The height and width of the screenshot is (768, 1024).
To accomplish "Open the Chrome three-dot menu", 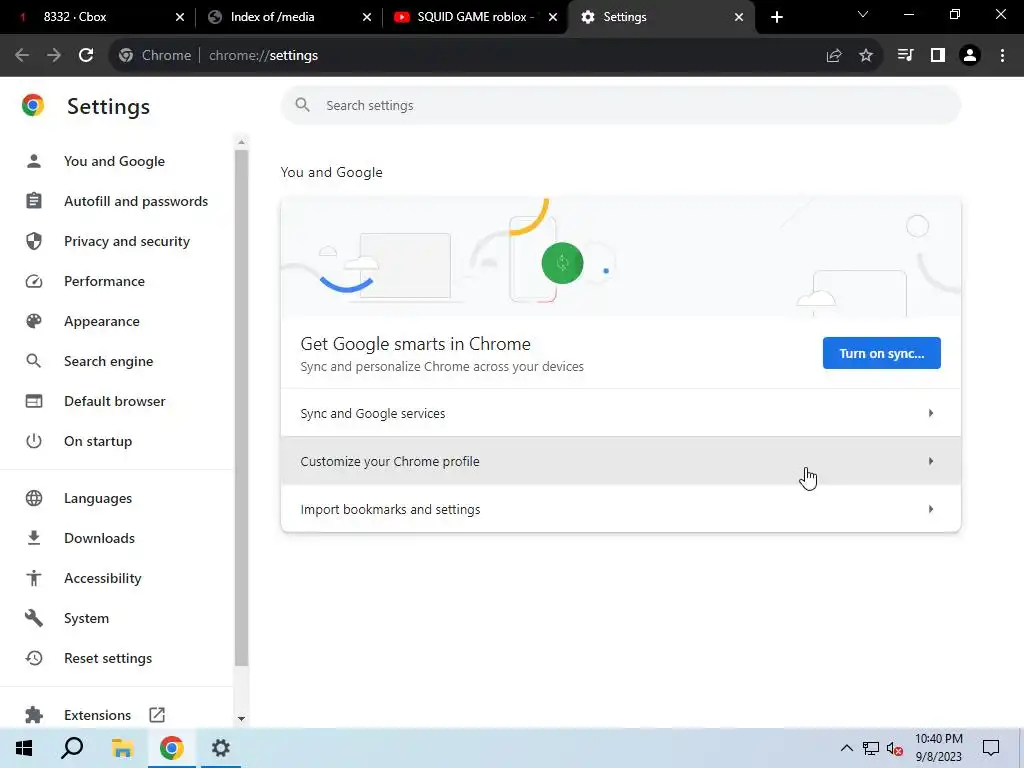I will click(1002, 56).
